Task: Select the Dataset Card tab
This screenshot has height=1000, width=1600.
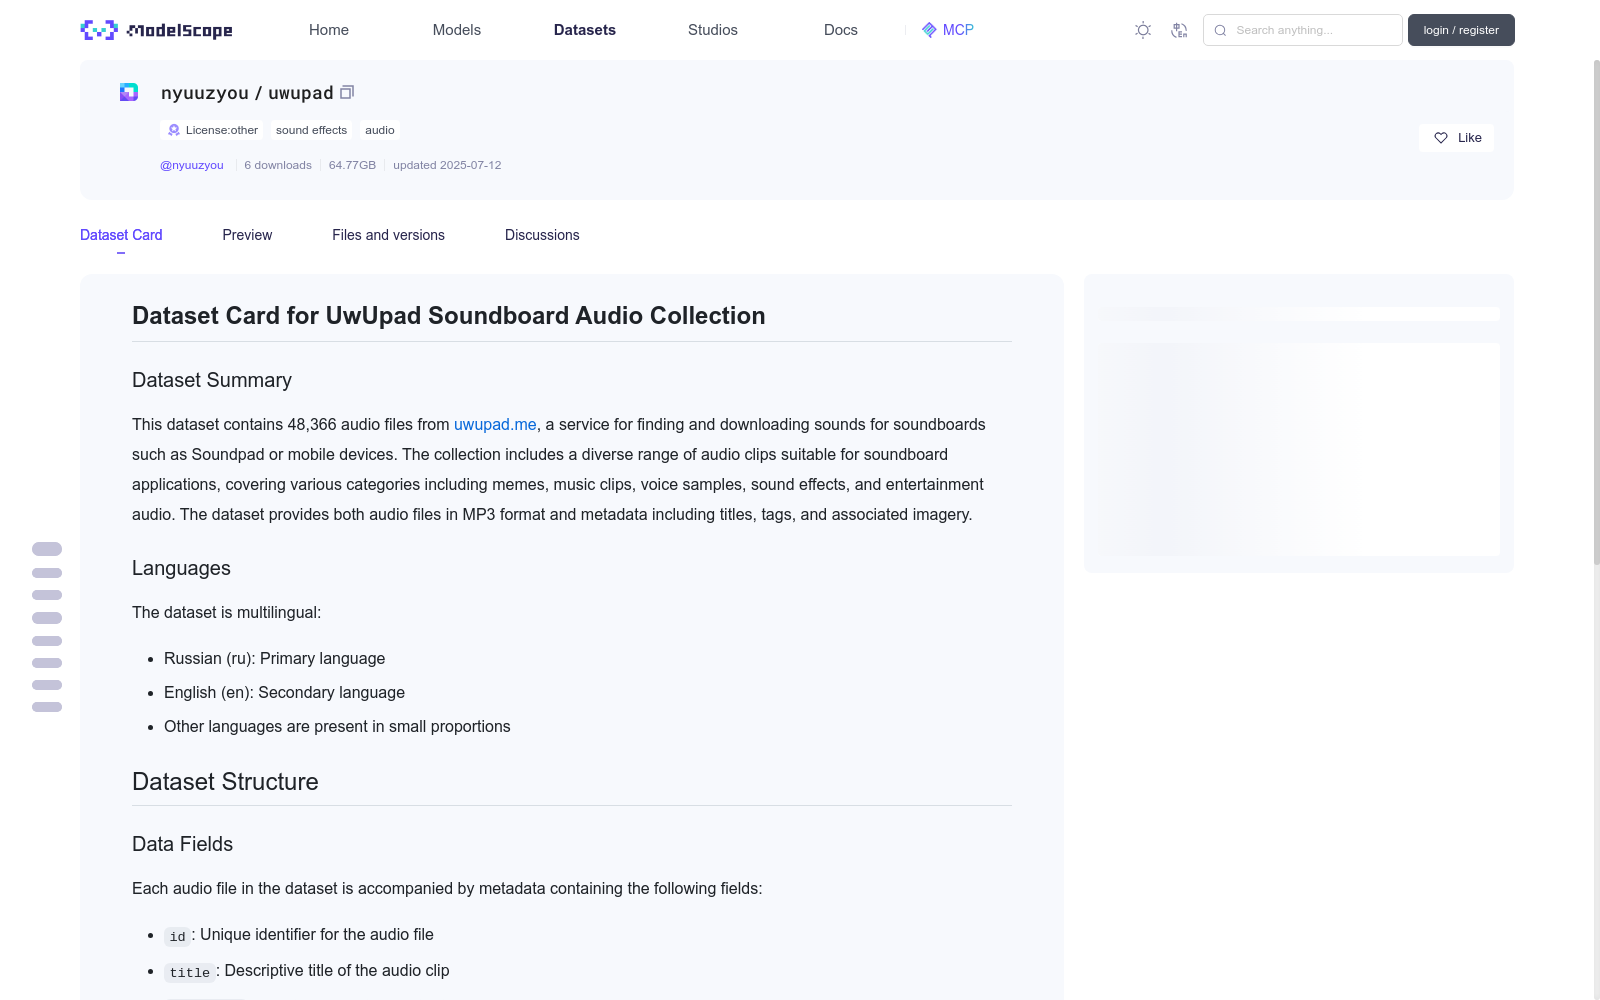Action: (121, 235)
